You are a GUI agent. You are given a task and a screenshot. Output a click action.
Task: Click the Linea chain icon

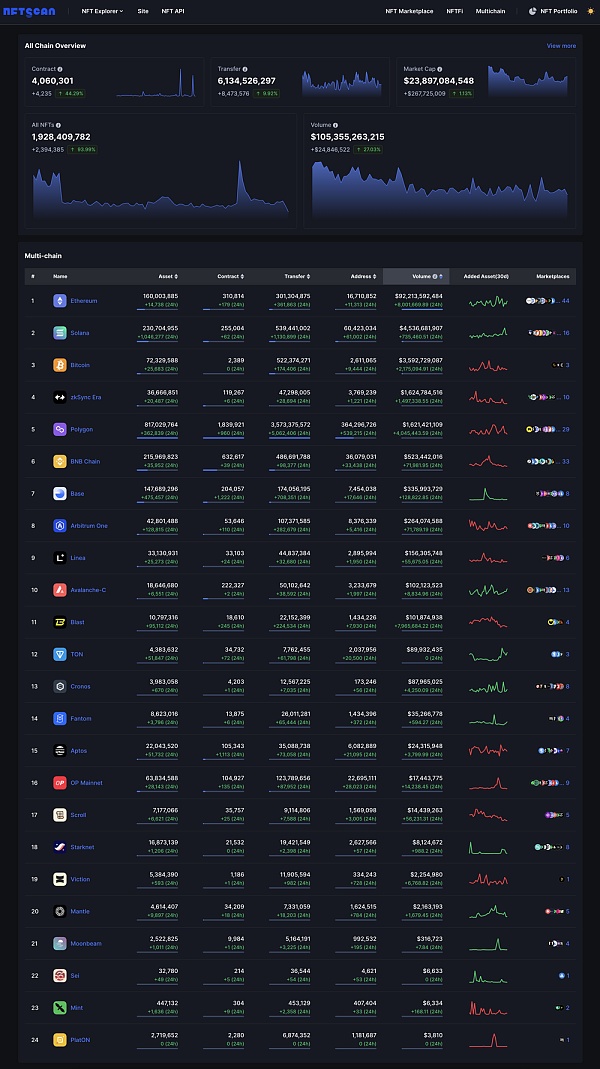click(x=60, y=558)
